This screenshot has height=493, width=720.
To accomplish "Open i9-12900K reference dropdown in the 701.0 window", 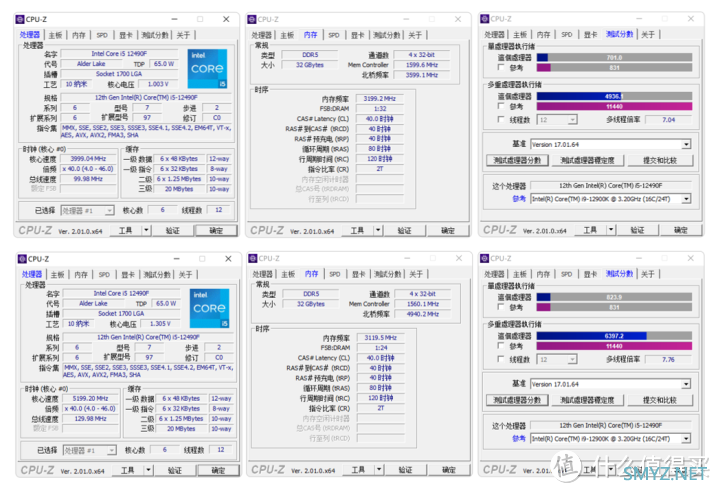I will (611, 199).
